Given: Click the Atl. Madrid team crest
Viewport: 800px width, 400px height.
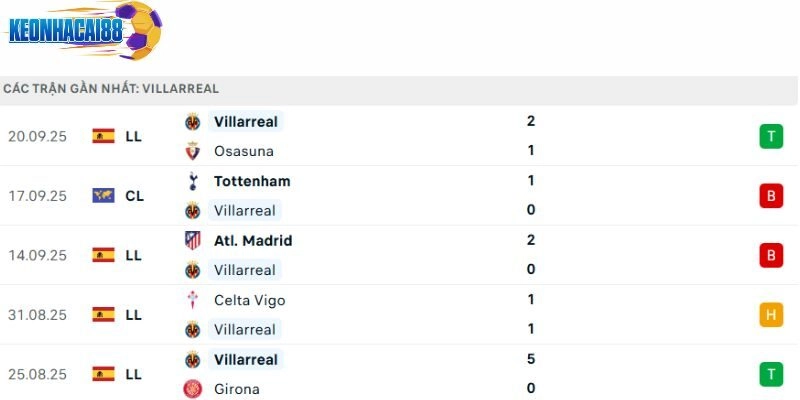Looking at the screenshot, I should [x=193, y=240].
